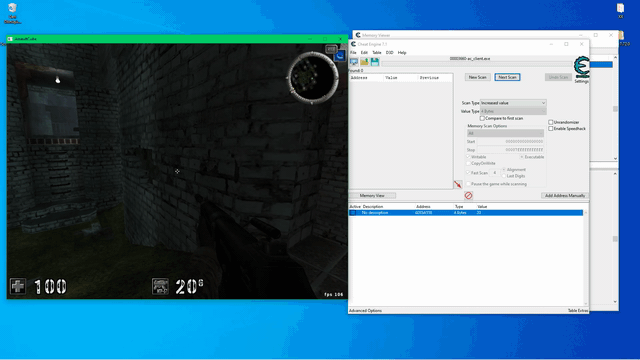Image resolution: width=640 pixels, height=360 pixels.
Task: Click Add Address Manually button
Action: (565, 196)
